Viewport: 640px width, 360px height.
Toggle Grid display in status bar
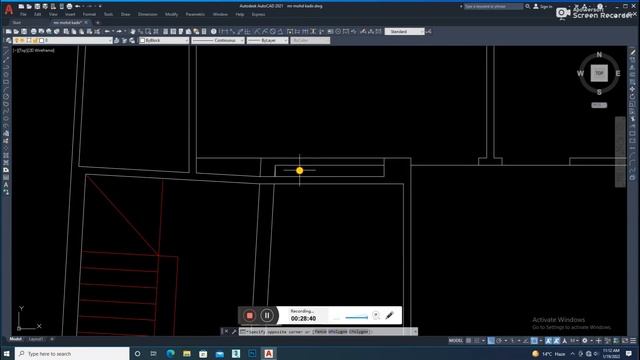point(469,340)
